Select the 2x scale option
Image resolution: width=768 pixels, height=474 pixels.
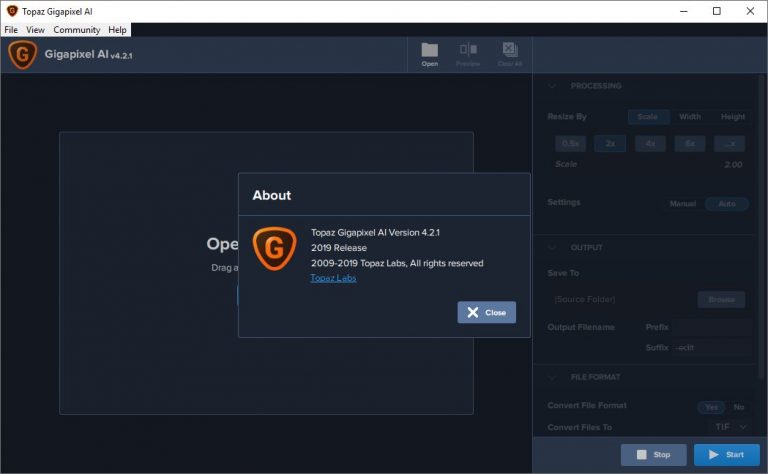610,144
